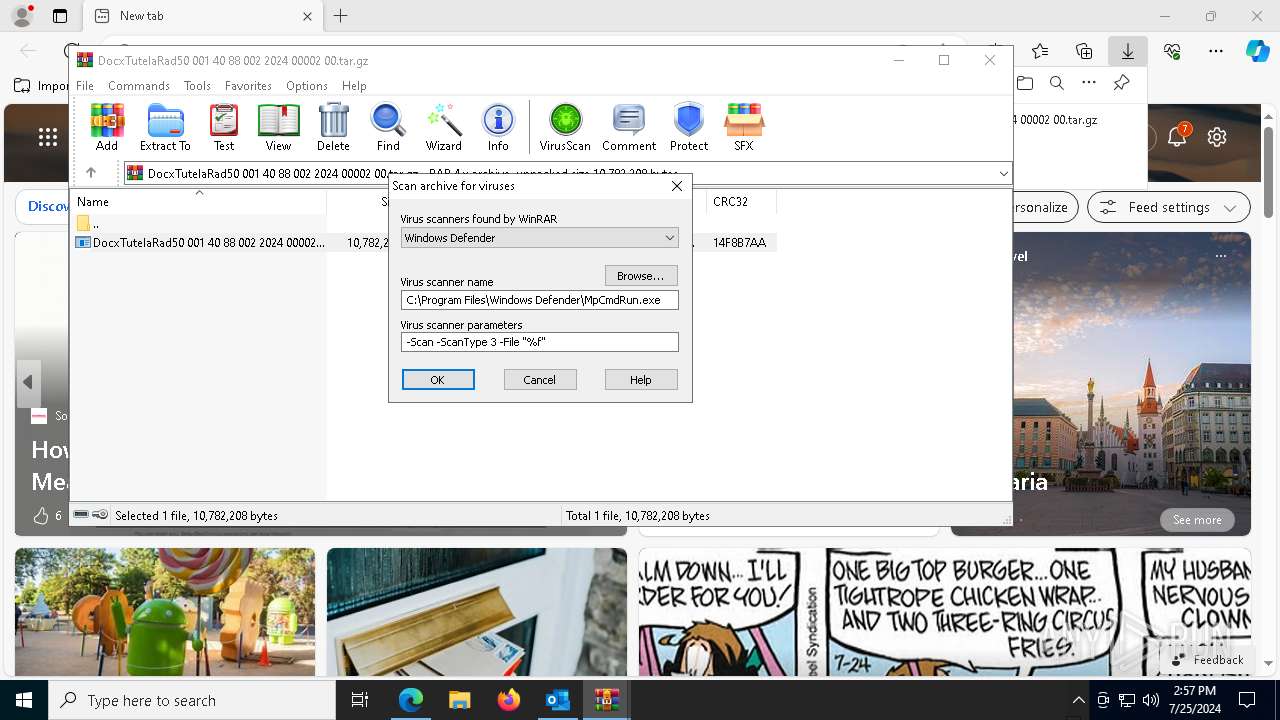Open the Android statues news thumbnail

165,612
